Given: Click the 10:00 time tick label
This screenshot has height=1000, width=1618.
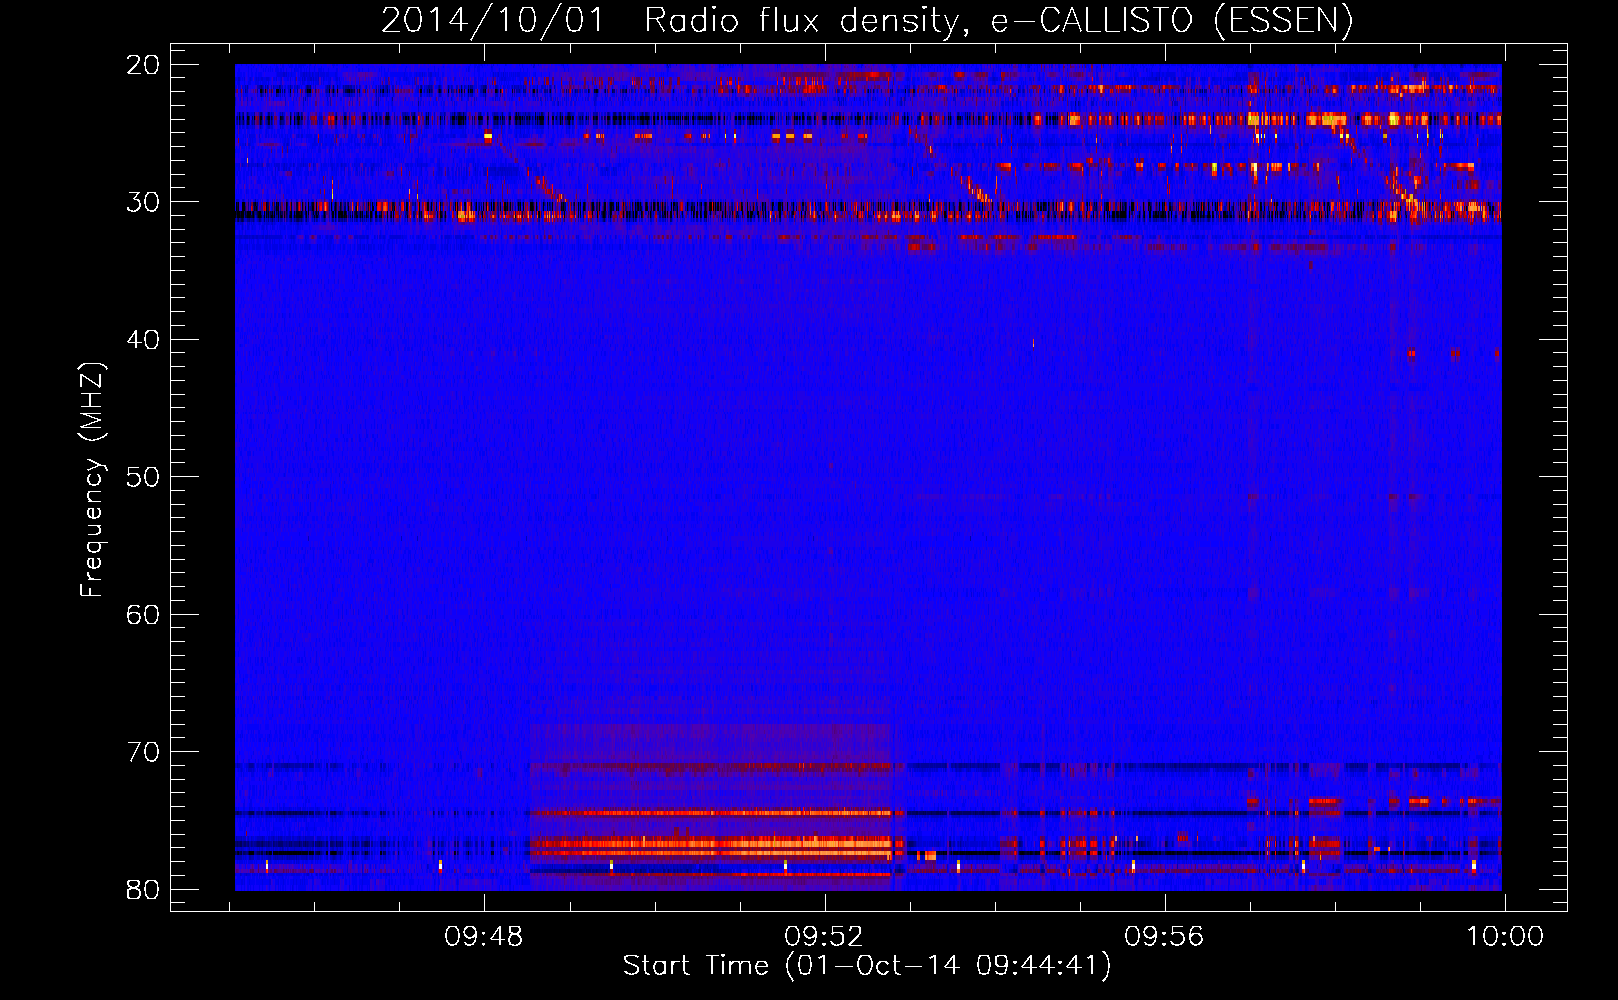Looking at the screenshot, I should (1505, 937).
